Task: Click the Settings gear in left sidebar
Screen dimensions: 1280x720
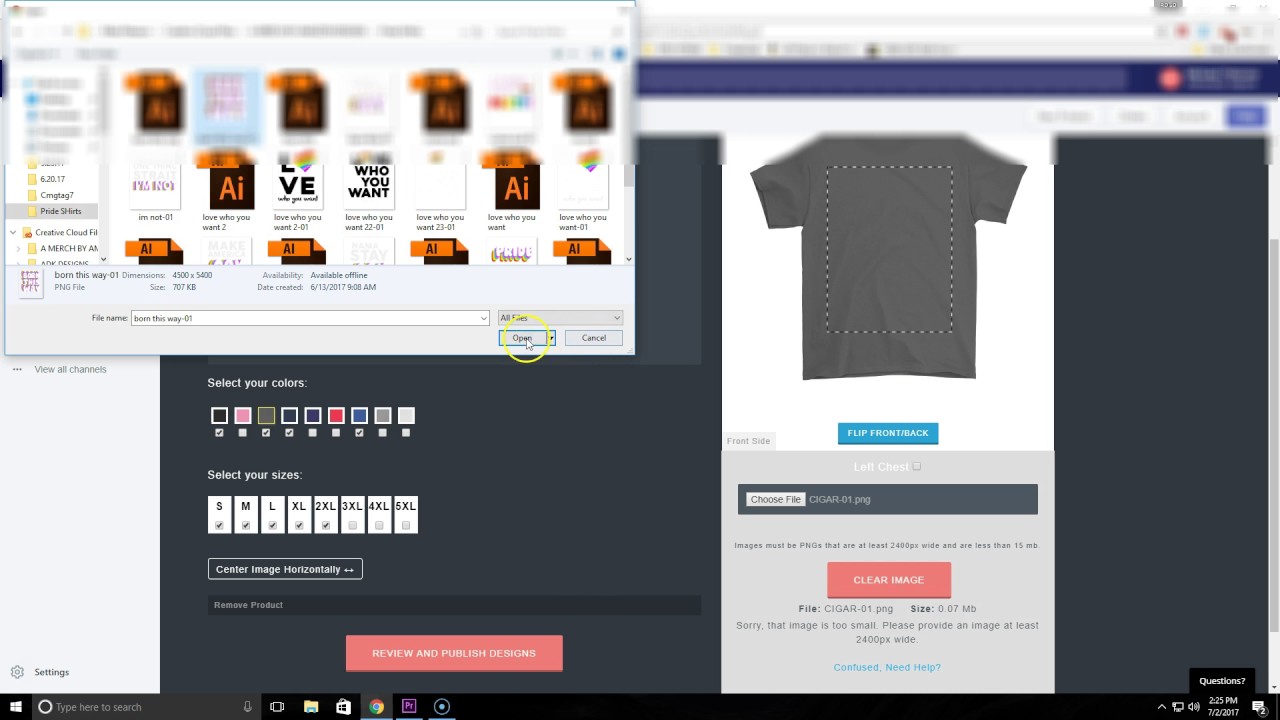Action: (x=17, y=672)
